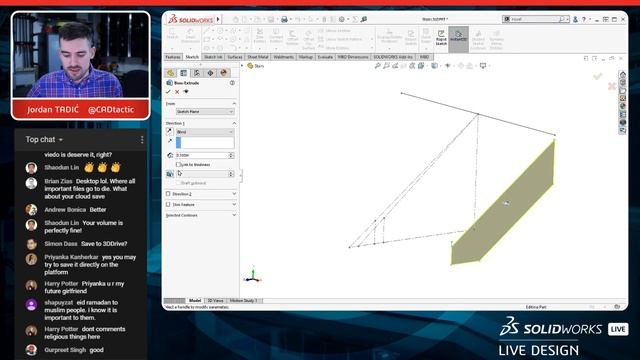Click the Rapid Sketch tool

point(441,38)
